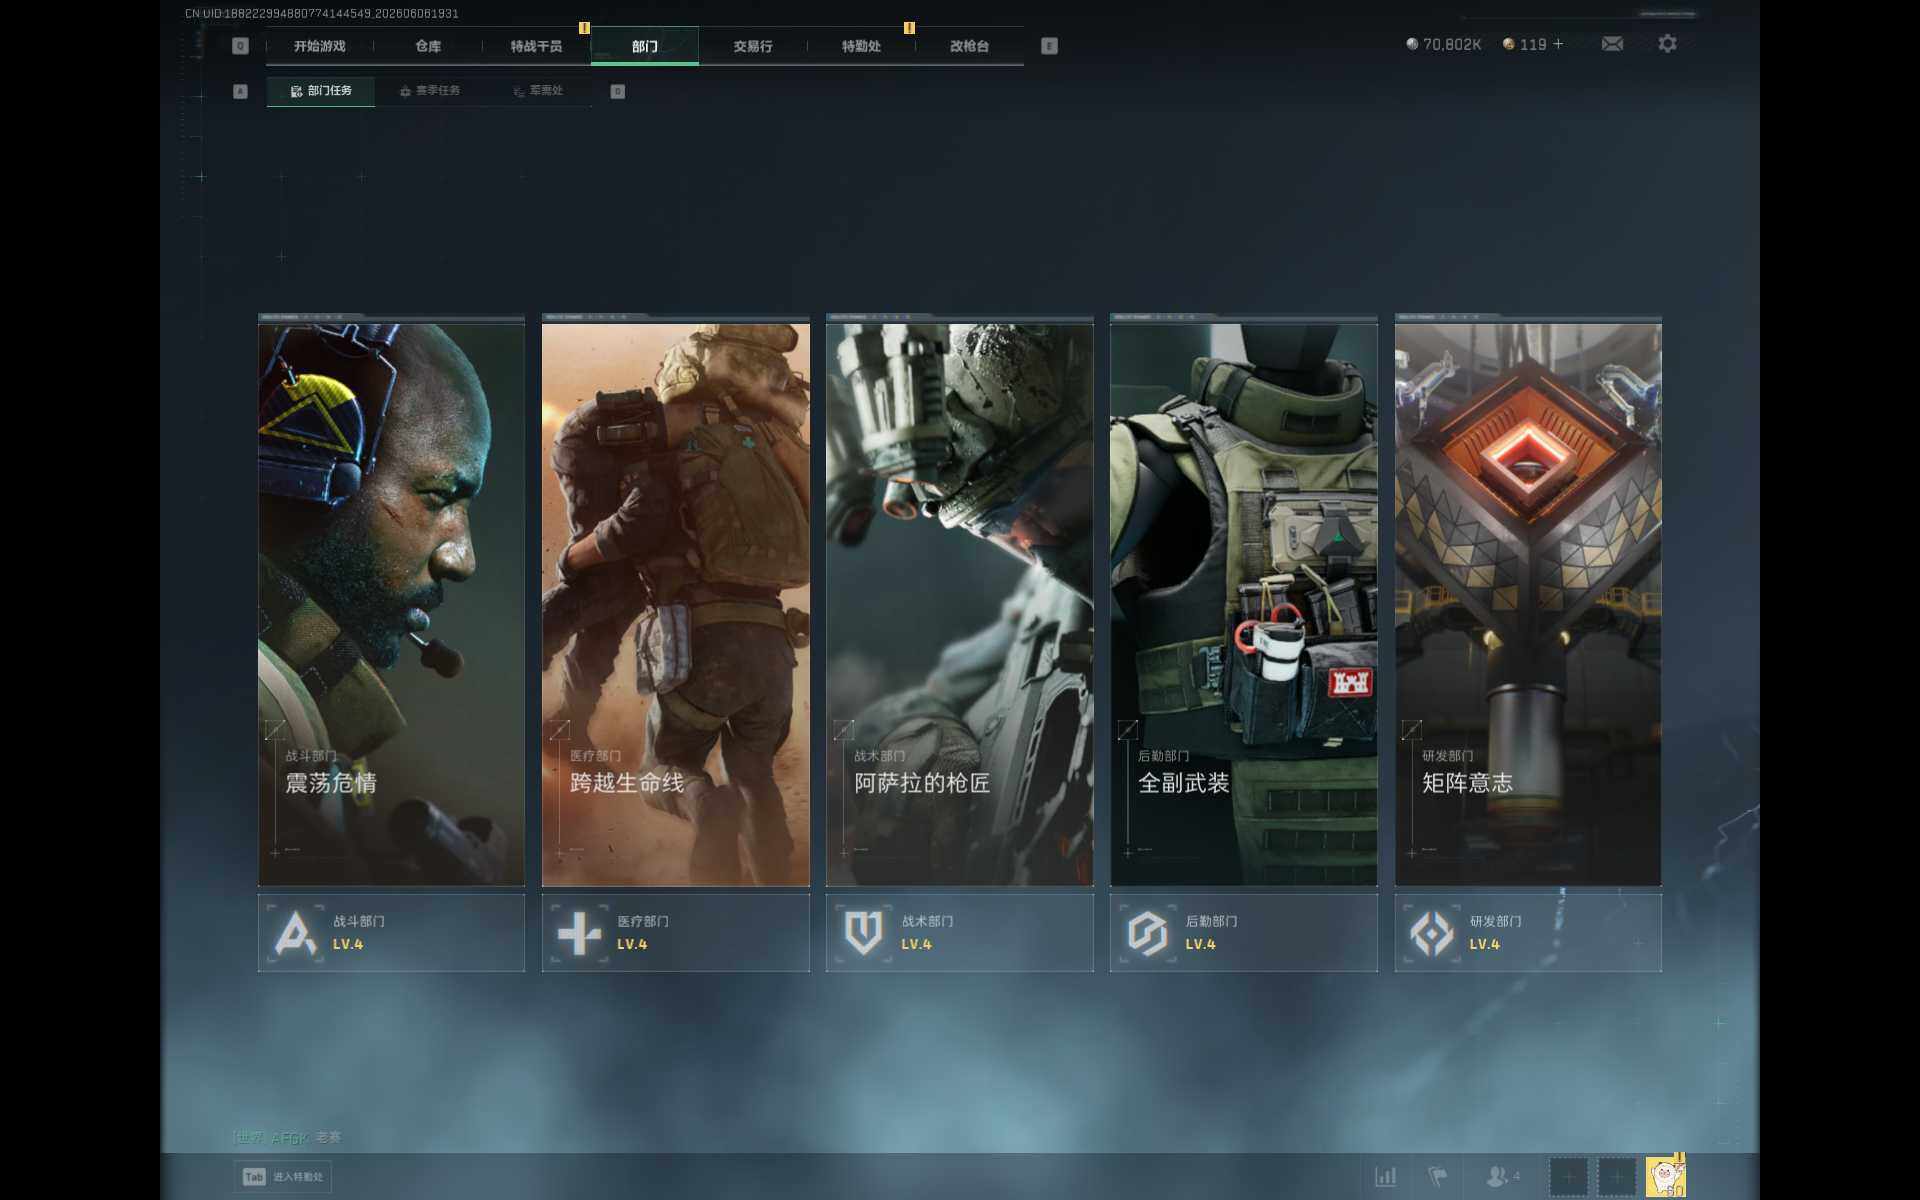Click the yellow alert badge above 特勤处
1920x1200 pixels.
909,28
